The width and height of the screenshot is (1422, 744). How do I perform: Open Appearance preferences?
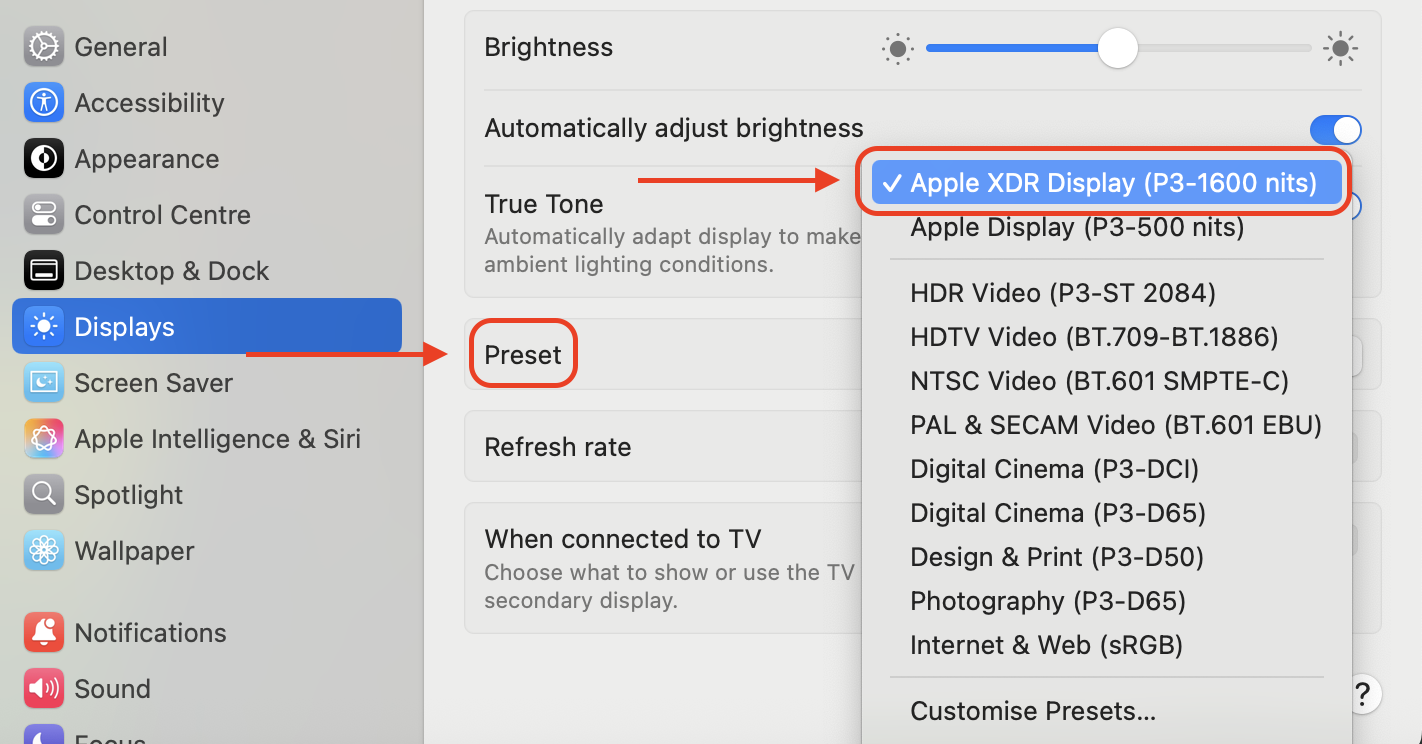pyautogui.click(x=145, y=158)
